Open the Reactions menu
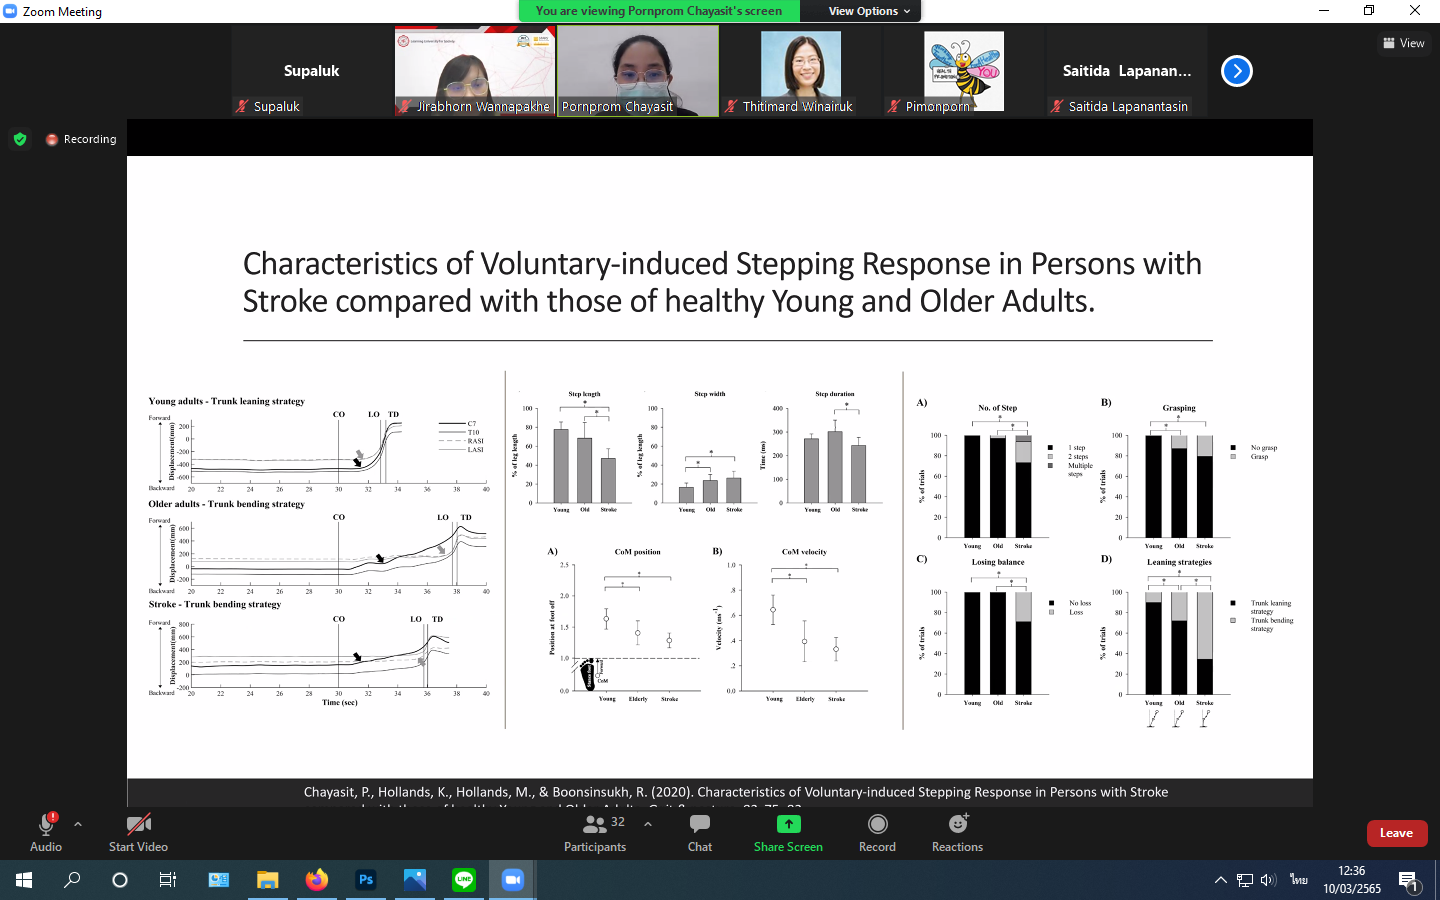The image size is (1440, 900). pos(957,832)
